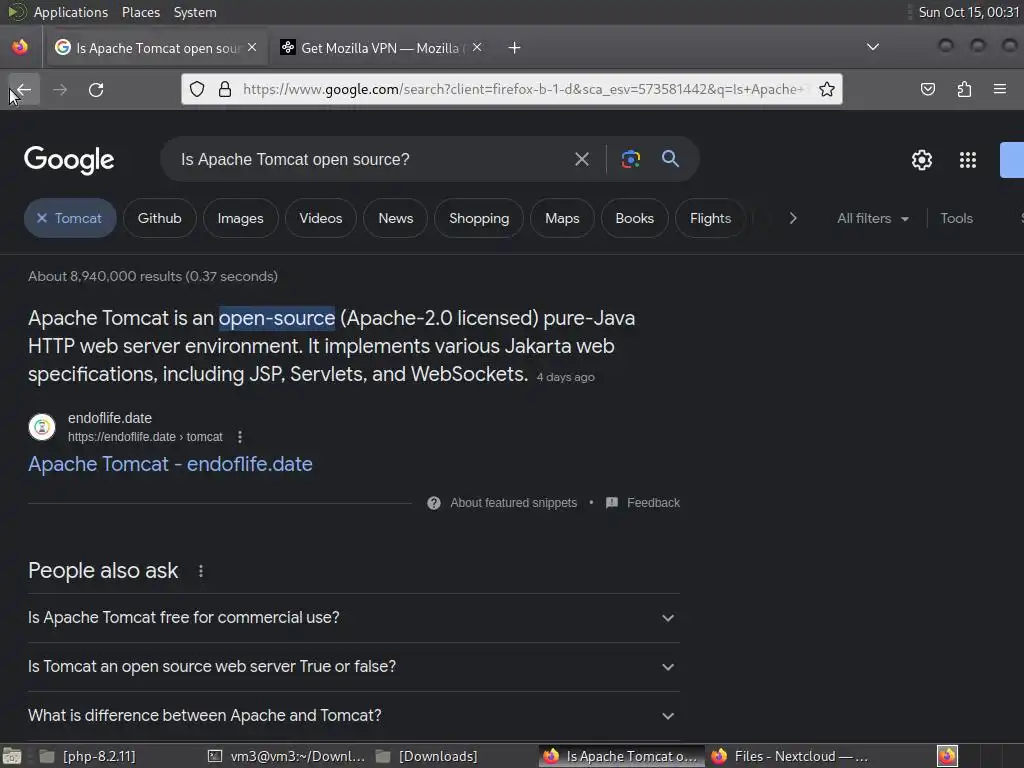Expand 'What is difference between Apache and Tomcat?'

[x=353, y=716]
